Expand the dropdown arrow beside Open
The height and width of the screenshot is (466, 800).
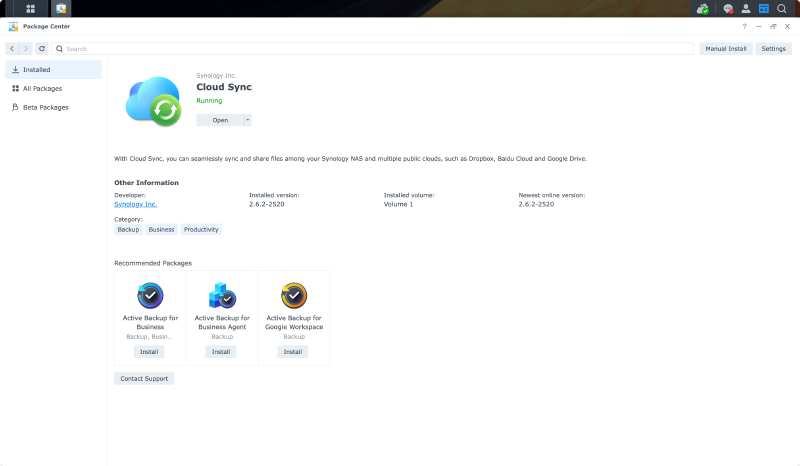tap(247, 120)
